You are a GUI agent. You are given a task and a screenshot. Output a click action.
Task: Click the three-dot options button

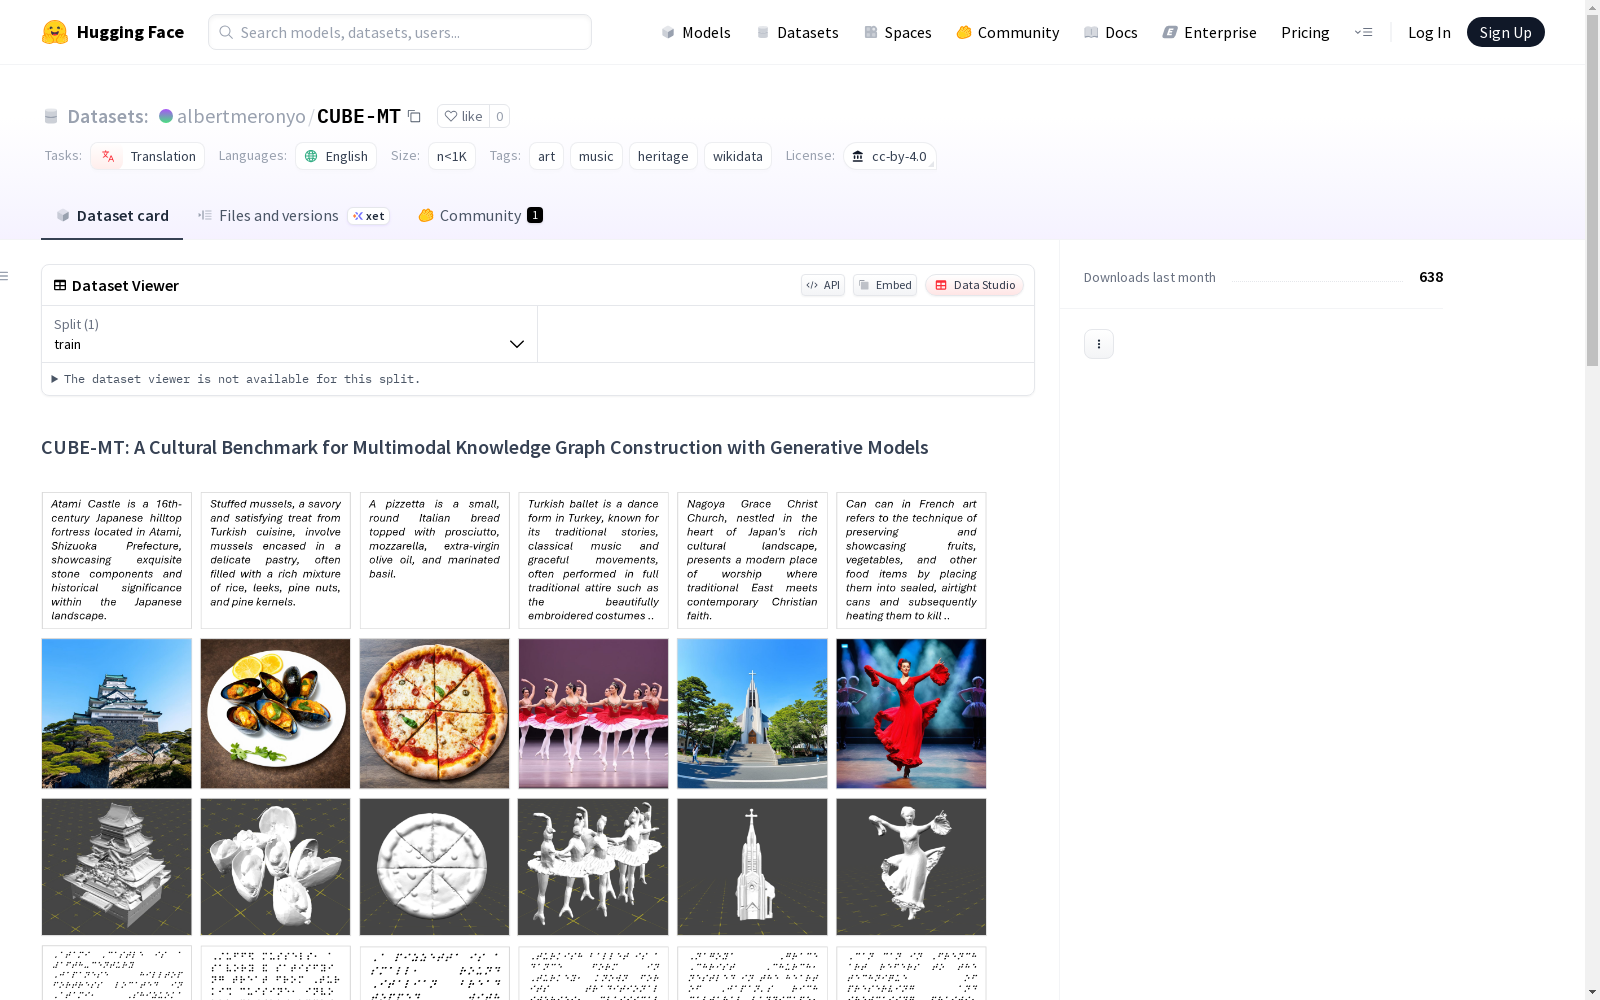click(x=1099, y=344)
